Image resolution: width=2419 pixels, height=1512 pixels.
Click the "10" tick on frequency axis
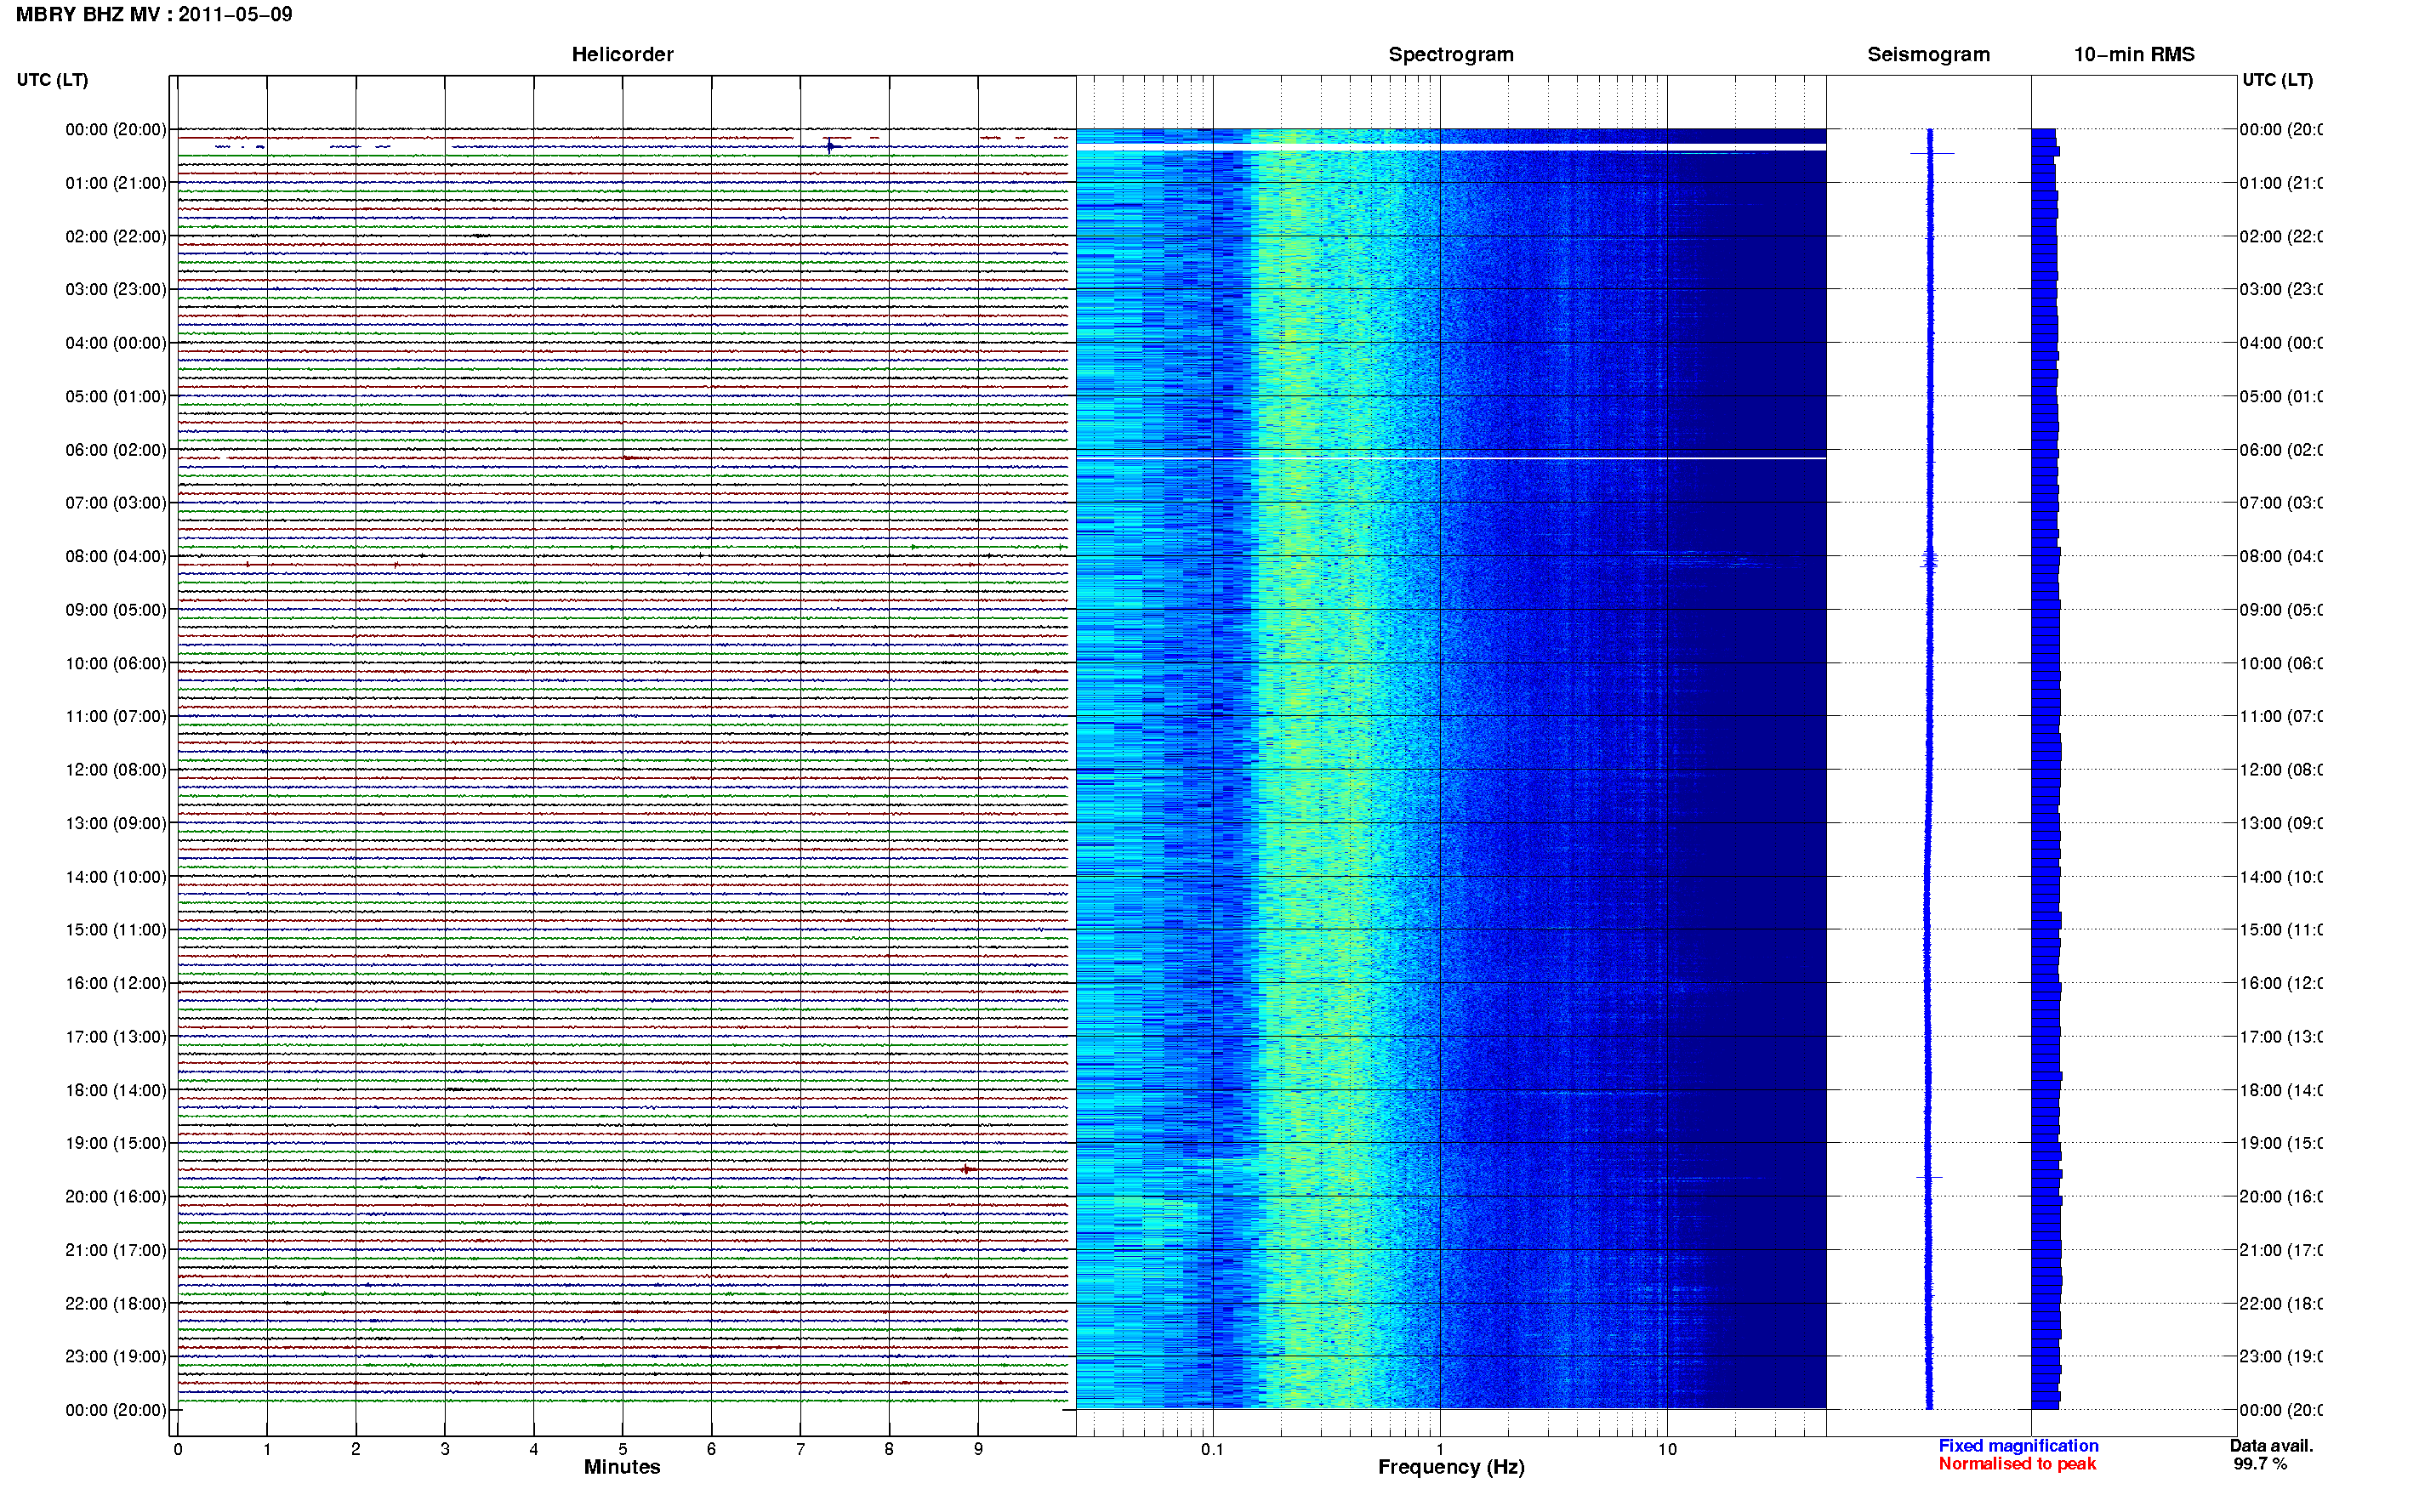pyautogui.click(x=1667, y=1449)
